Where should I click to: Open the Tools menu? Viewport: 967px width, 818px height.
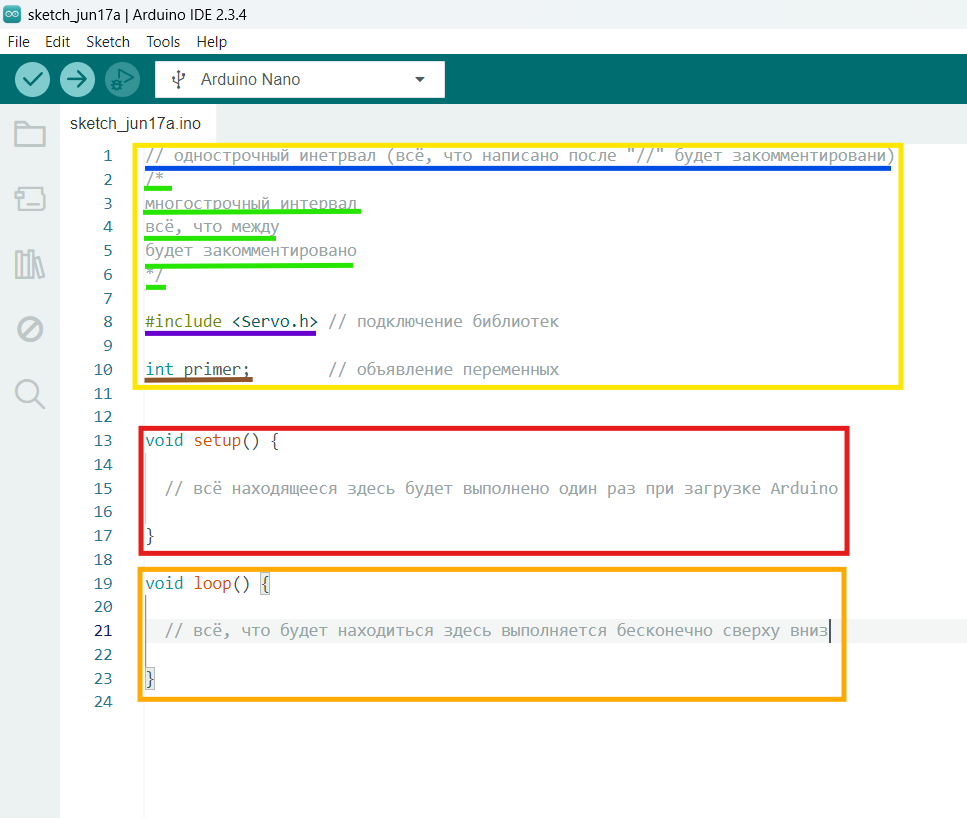click(x=163, y=42)
